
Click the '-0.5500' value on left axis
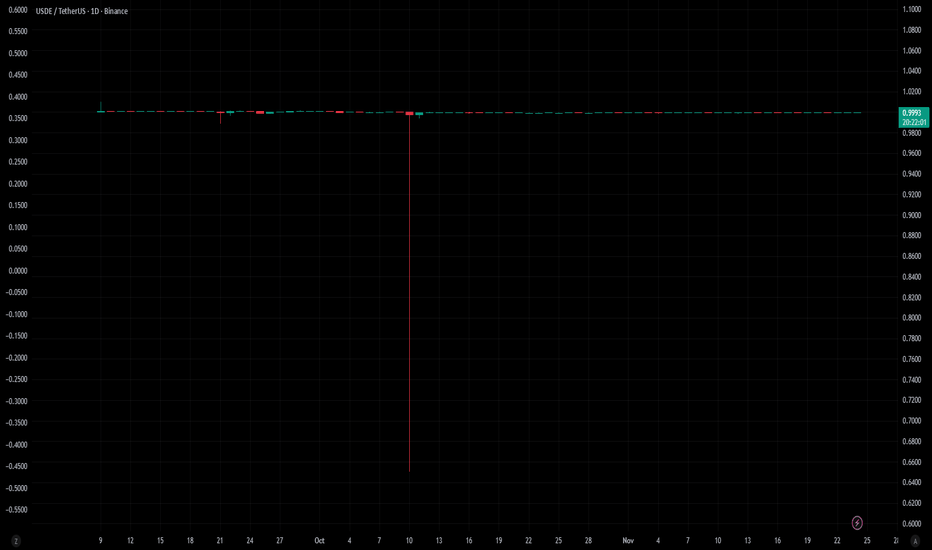click(x=17, y=510)
